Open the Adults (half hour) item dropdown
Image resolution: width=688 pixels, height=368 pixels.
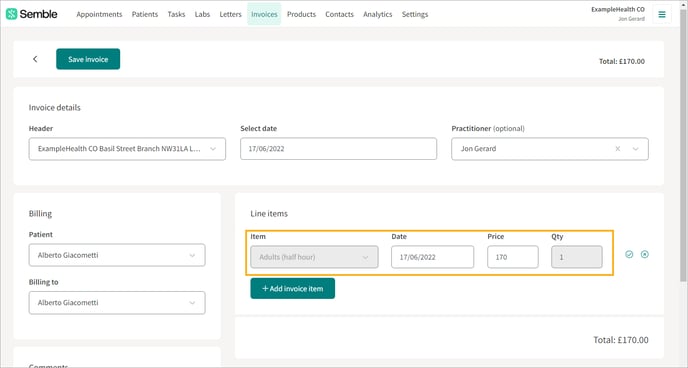tap(314, 257)
